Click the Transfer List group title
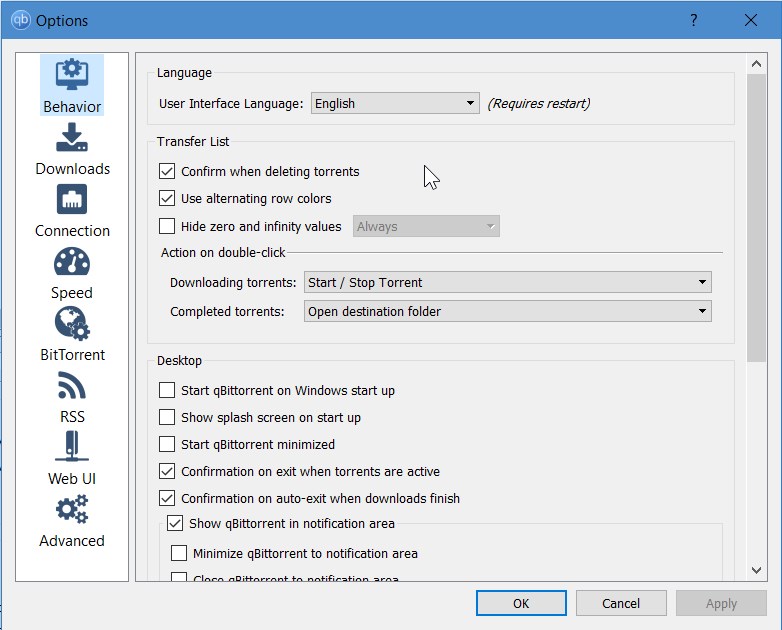 pos(193,142)
